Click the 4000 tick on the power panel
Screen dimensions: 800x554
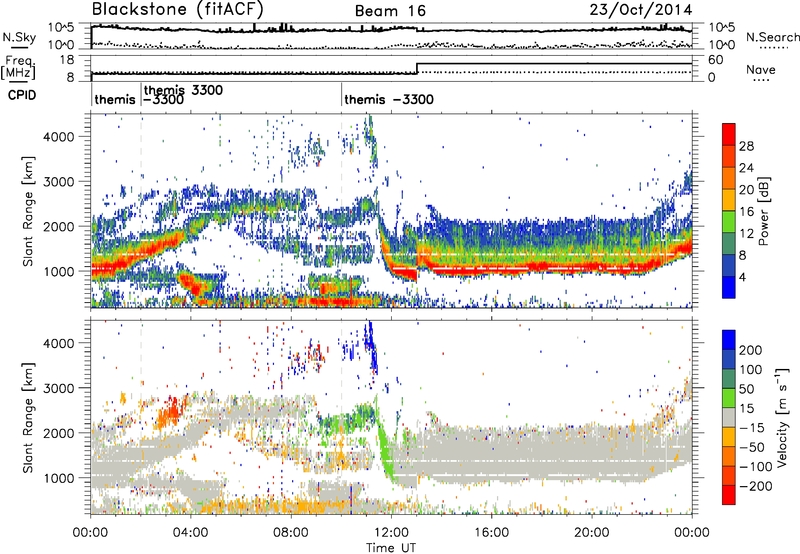[59, 137]
